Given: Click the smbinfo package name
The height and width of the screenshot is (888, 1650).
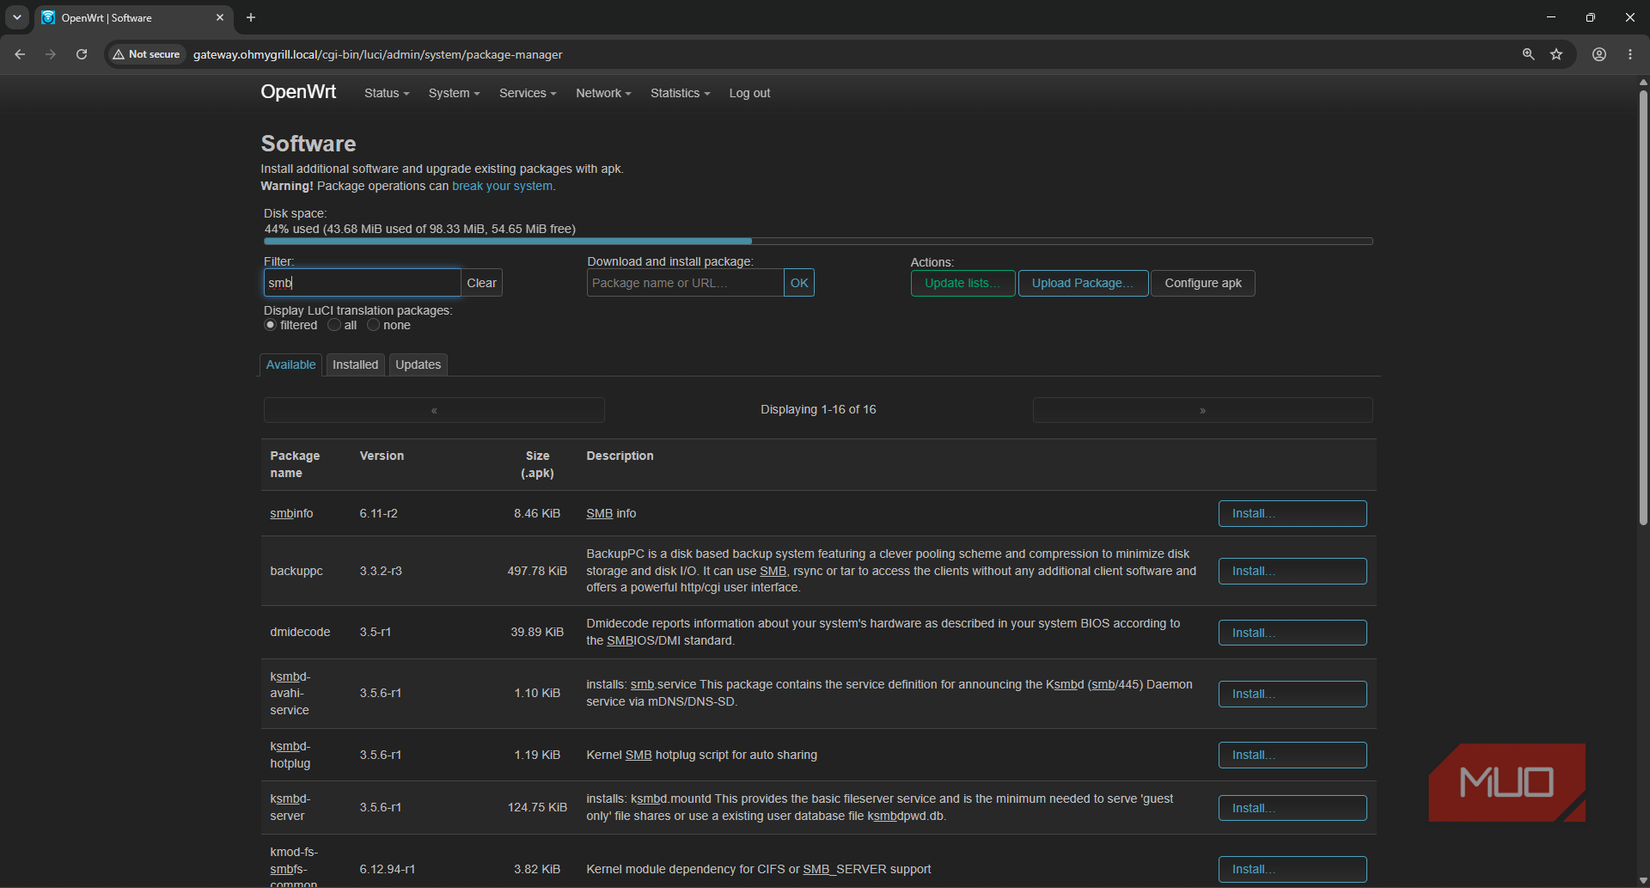Looking at the screenshot, I should click(291, 514).
